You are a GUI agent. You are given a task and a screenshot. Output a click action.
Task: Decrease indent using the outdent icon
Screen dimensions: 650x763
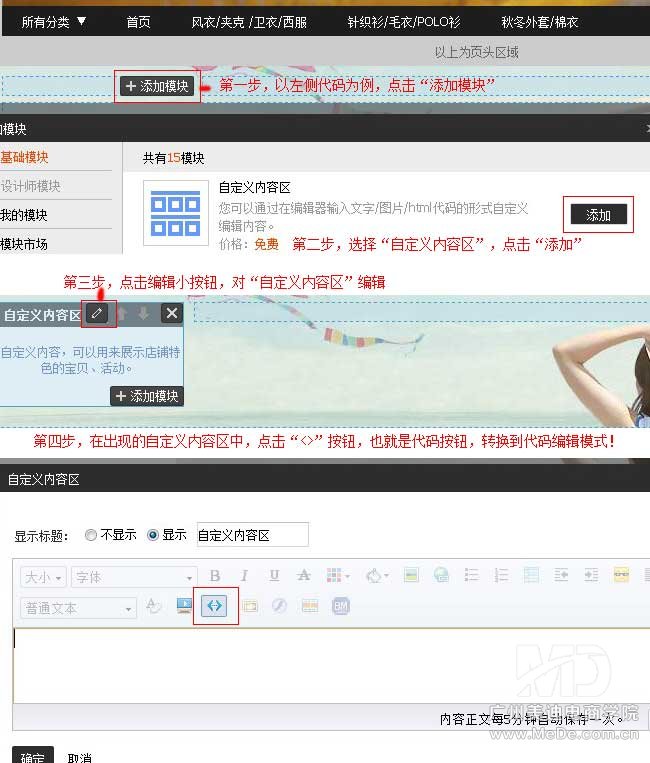561,576
